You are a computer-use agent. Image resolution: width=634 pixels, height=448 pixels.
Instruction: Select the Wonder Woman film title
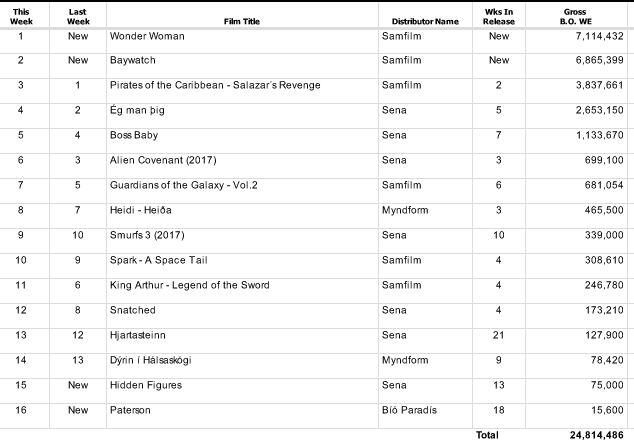point(147,36)
